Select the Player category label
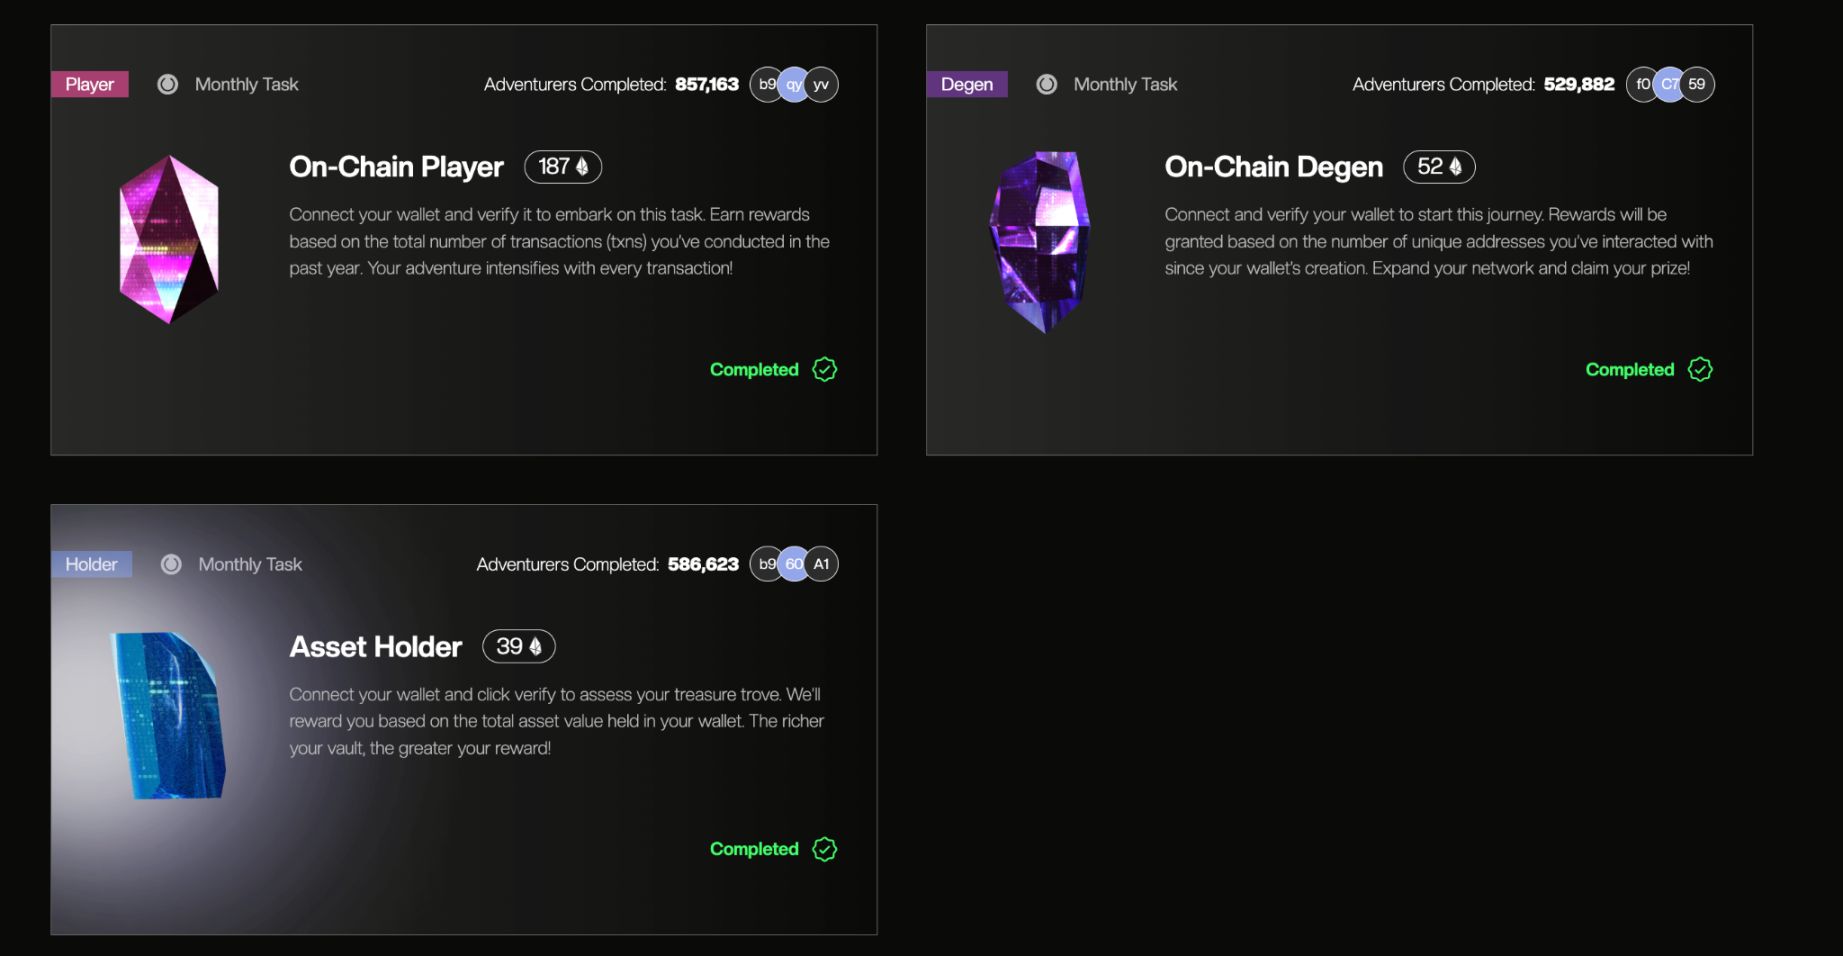 pyautogui.click(x=89, y=84)
